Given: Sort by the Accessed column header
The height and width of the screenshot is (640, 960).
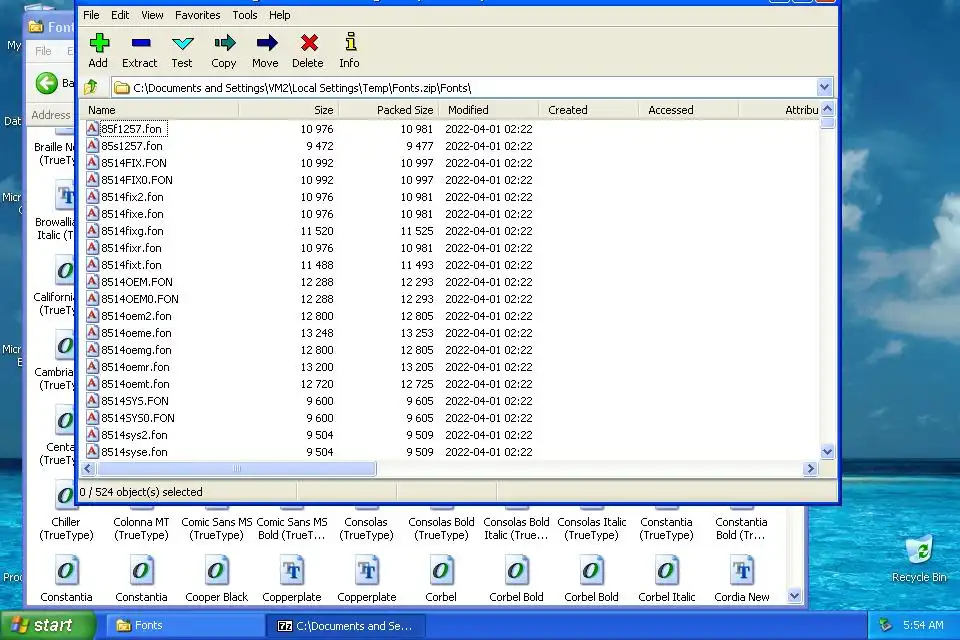Looking at the screenshot, I should [x=688, y=110].
